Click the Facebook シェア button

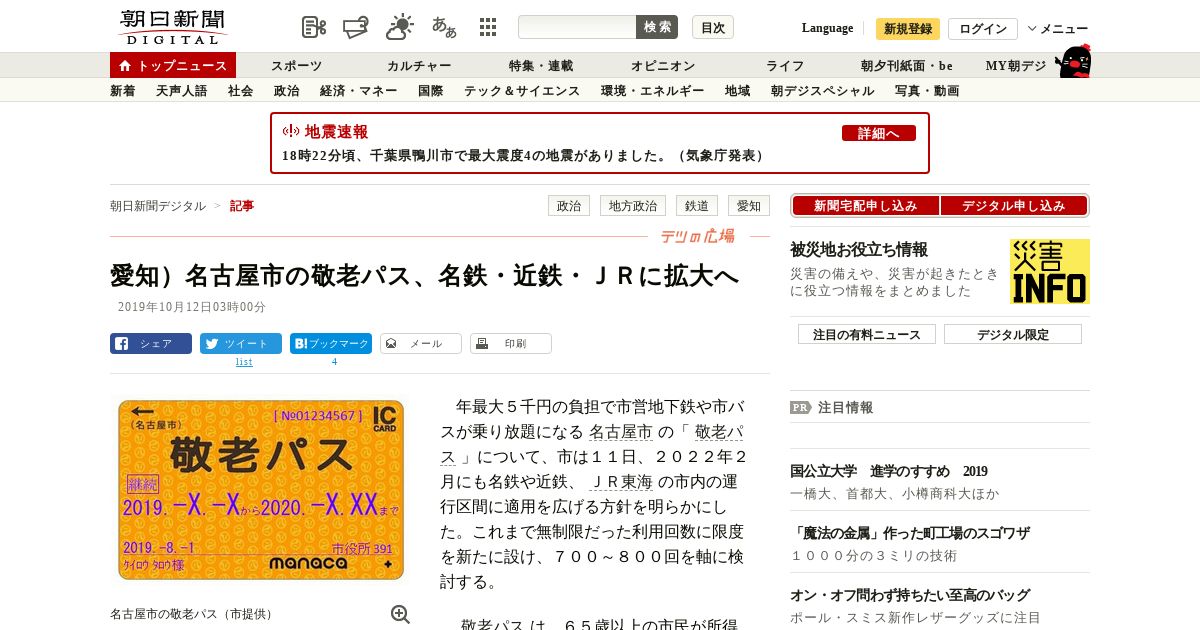pos(151,344)
